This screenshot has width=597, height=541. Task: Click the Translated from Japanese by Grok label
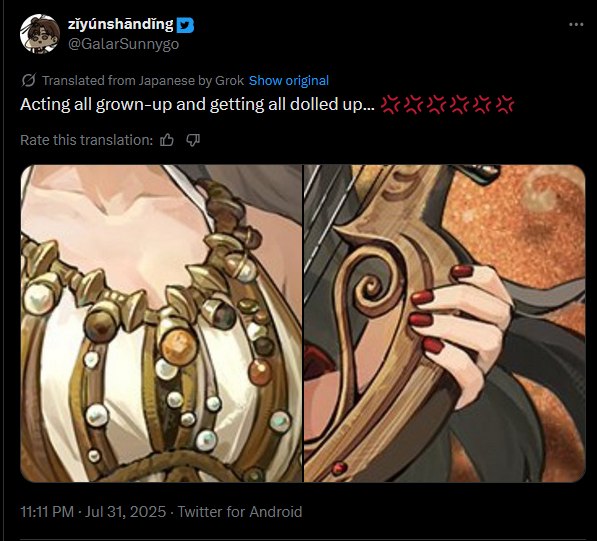point(143,80)
